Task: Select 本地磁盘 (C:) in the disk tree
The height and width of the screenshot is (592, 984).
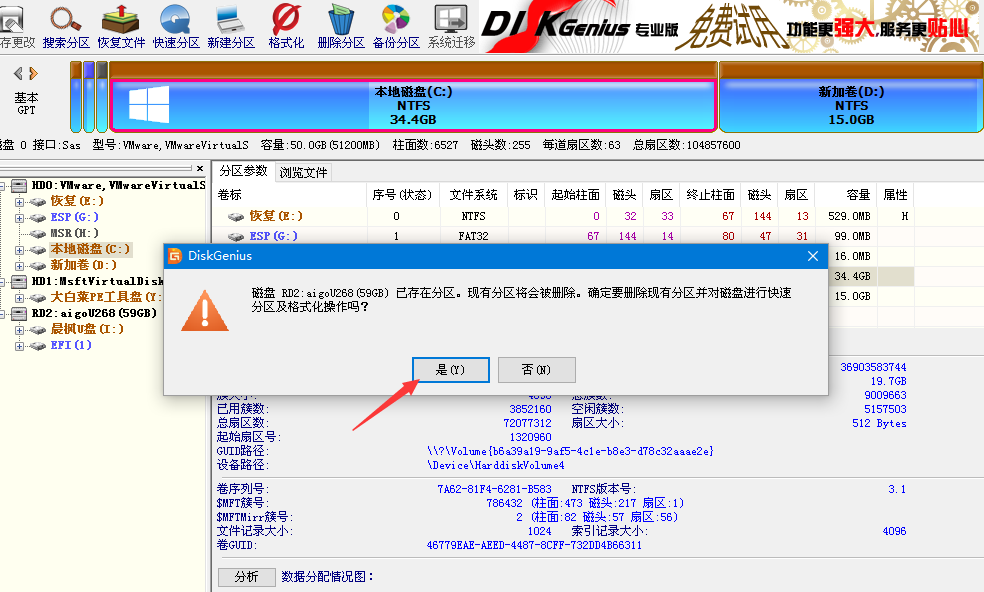Action: point(90,249)
